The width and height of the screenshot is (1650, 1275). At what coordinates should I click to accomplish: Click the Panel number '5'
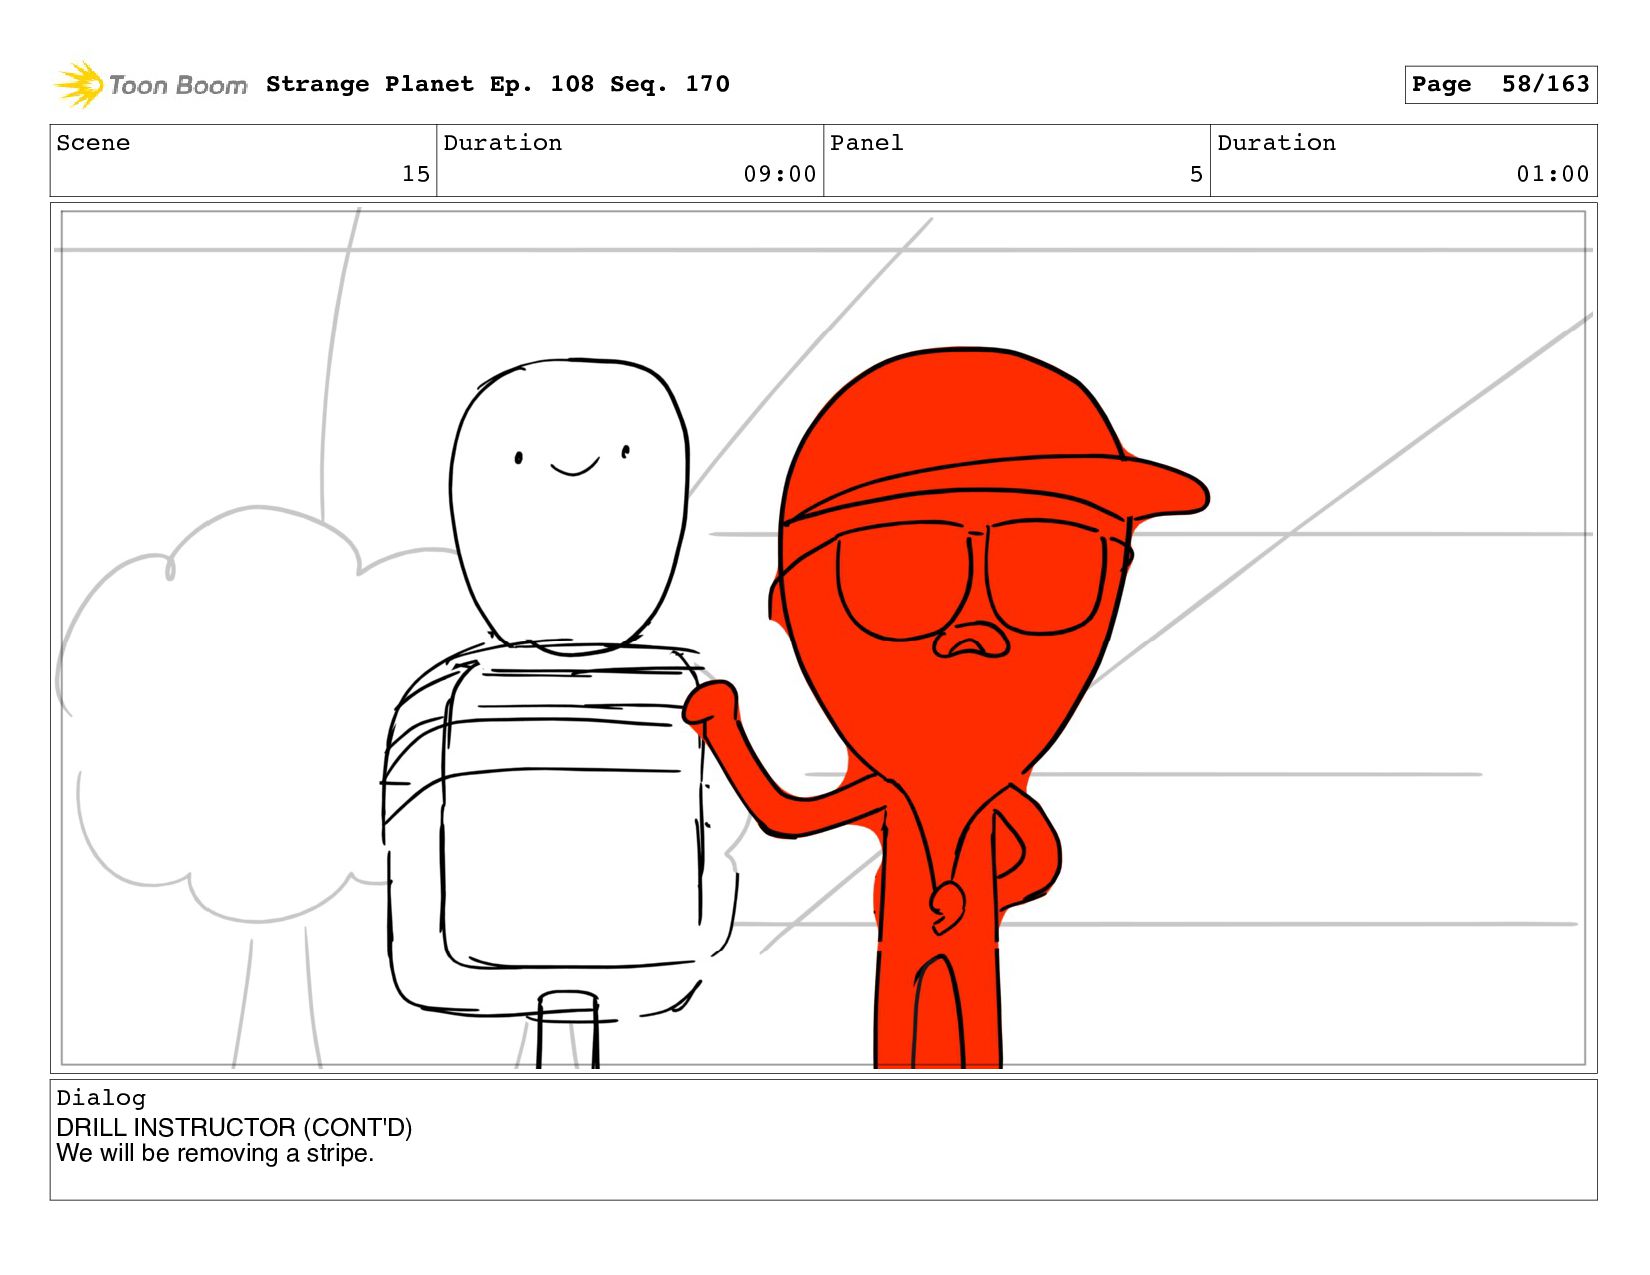pyautogui.click(x=1196, y=174)
